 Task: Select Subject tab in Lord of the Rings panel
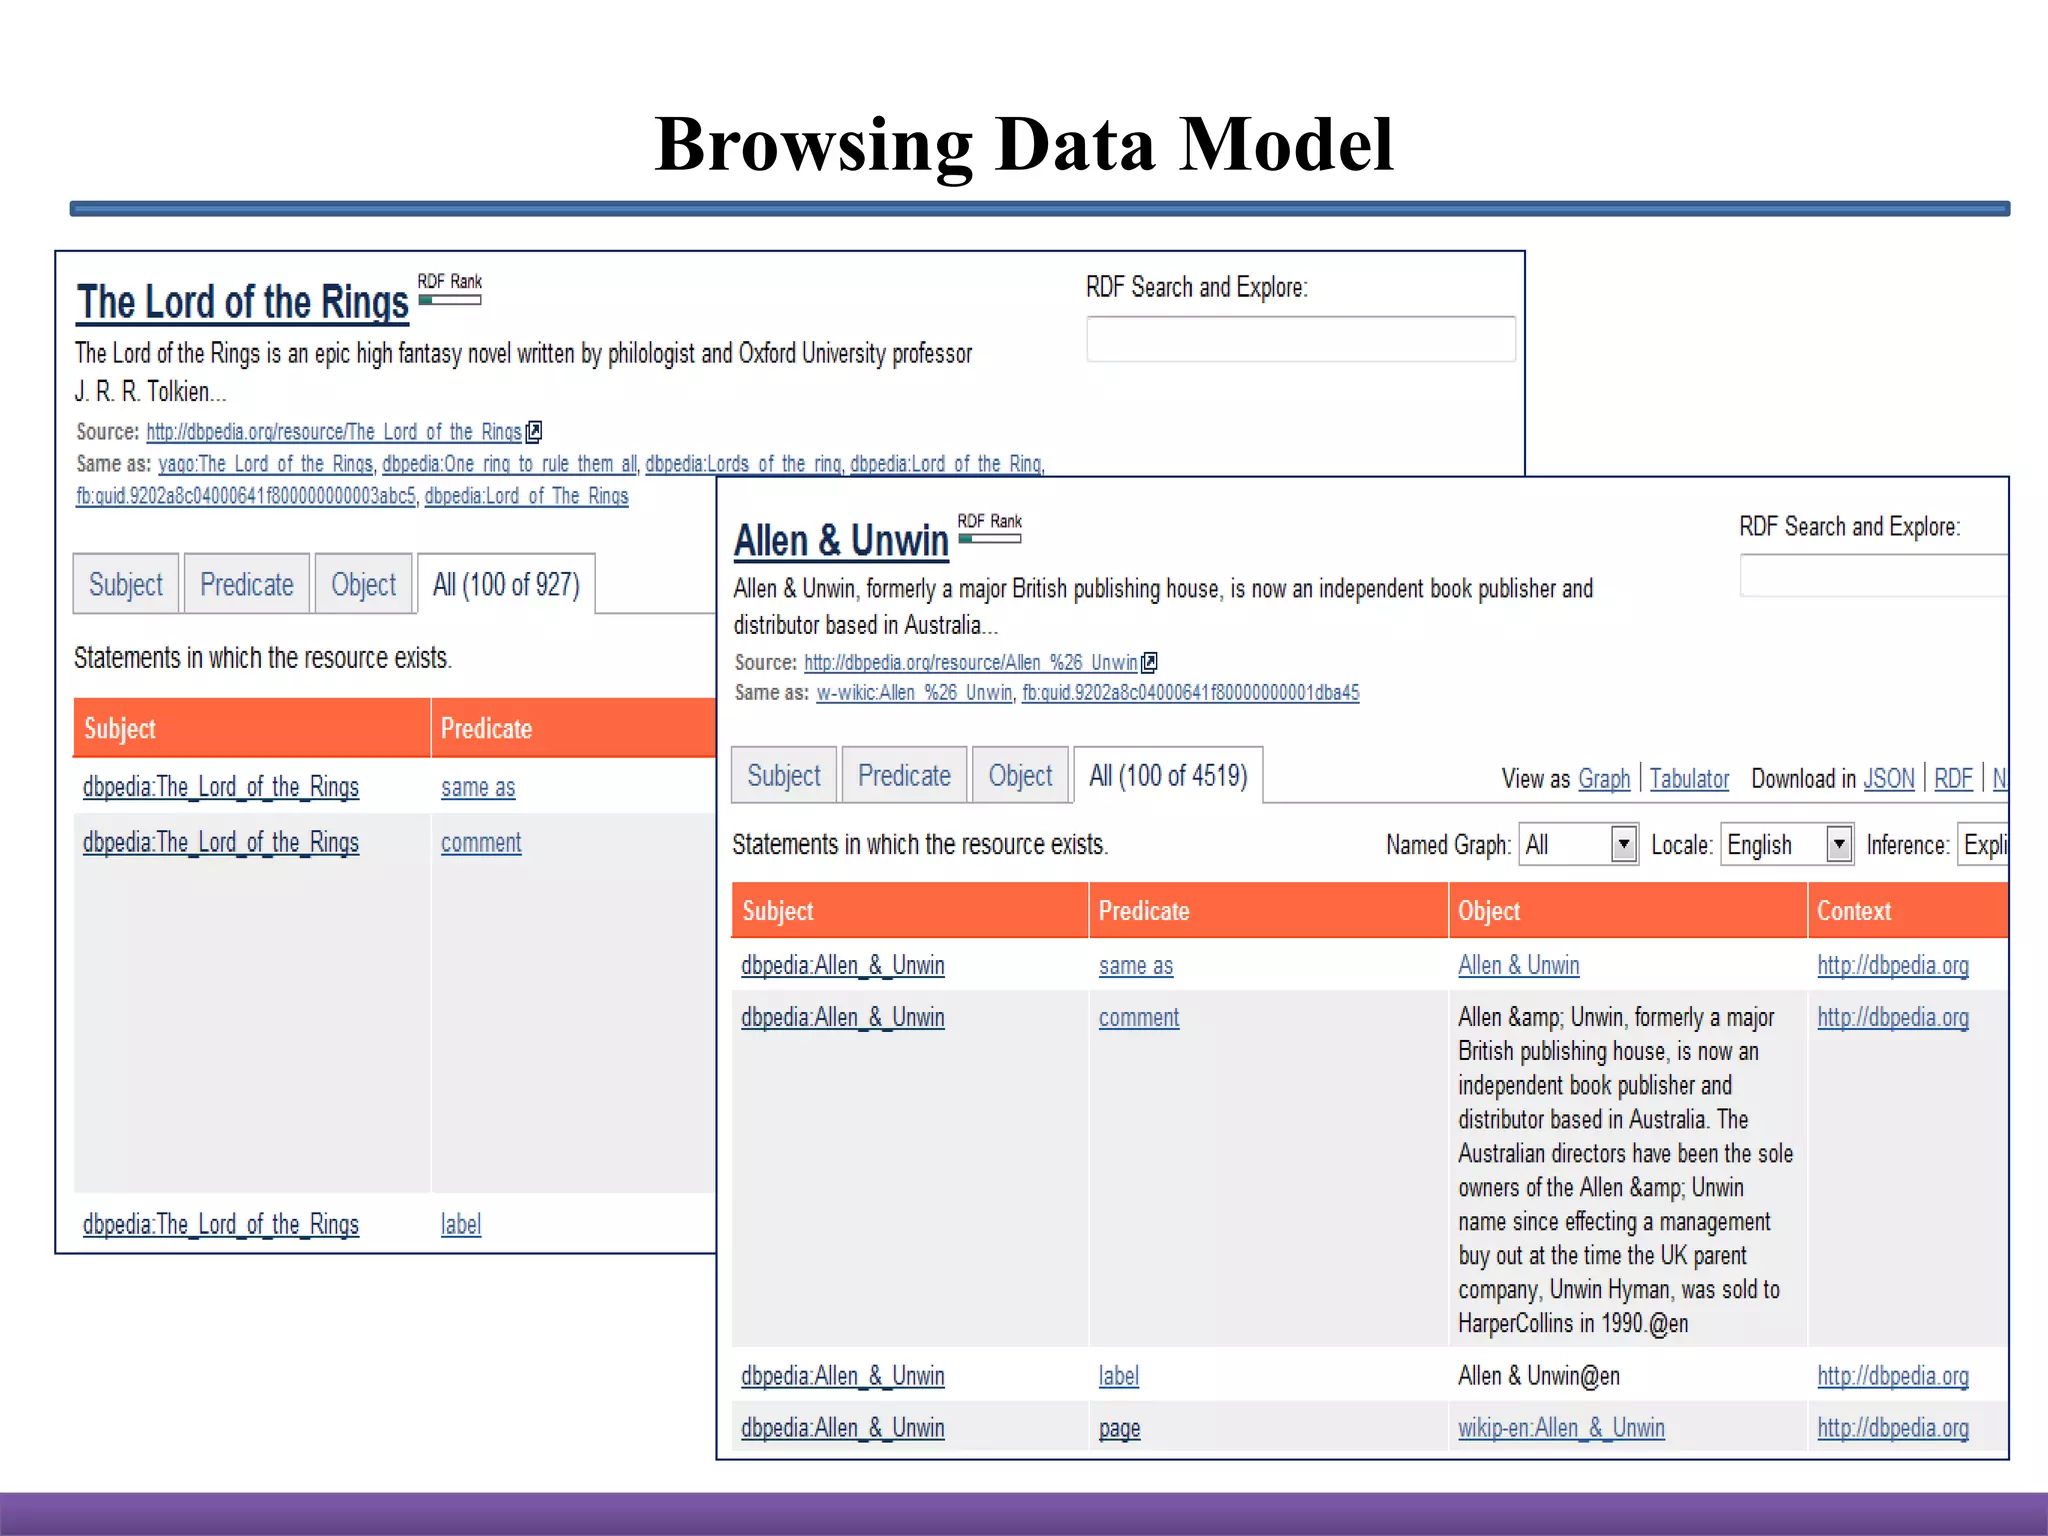[126, 584]
